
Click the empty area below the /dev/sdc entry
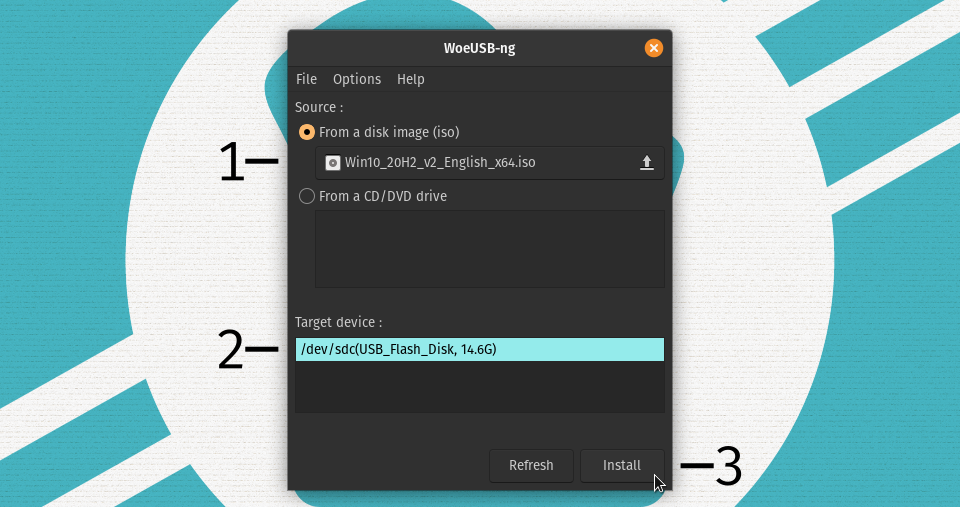479,387
